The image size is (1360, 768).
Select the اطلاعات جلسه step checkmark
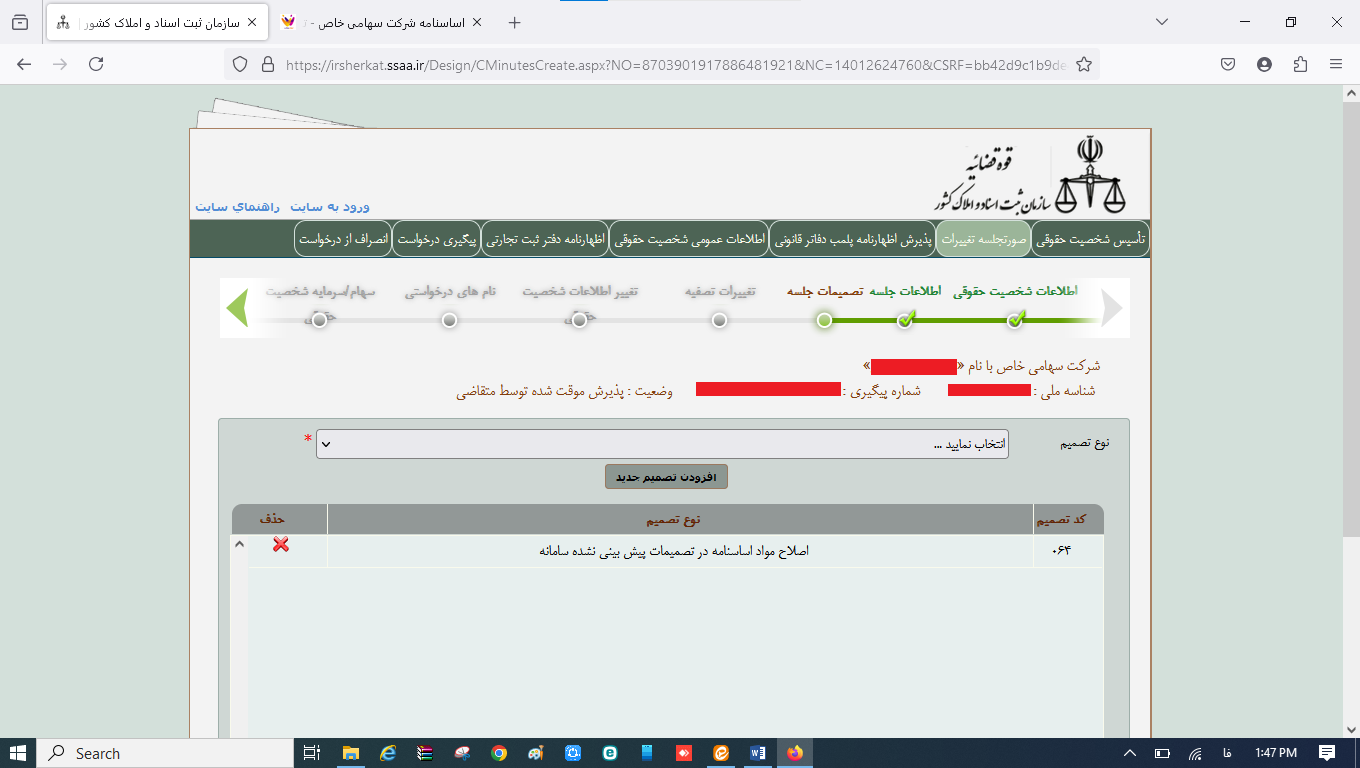point(906,320)
